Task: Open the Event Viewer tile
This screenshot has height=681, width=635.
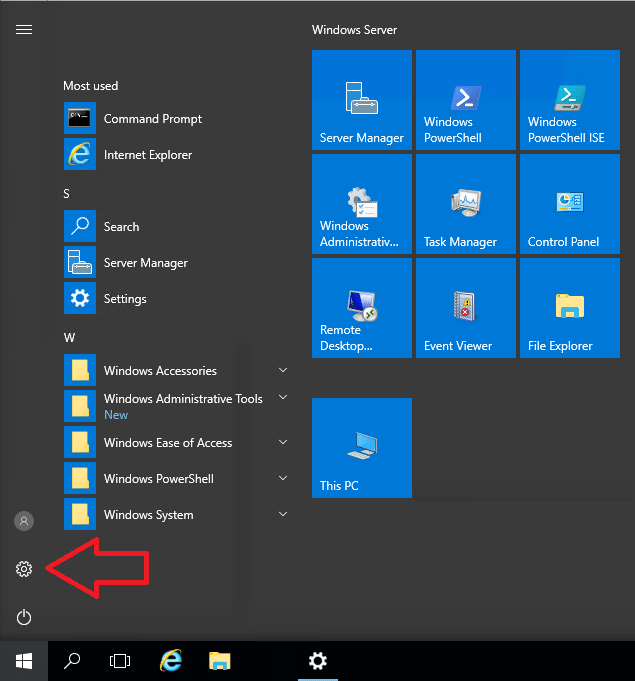Action: [466, 308]
